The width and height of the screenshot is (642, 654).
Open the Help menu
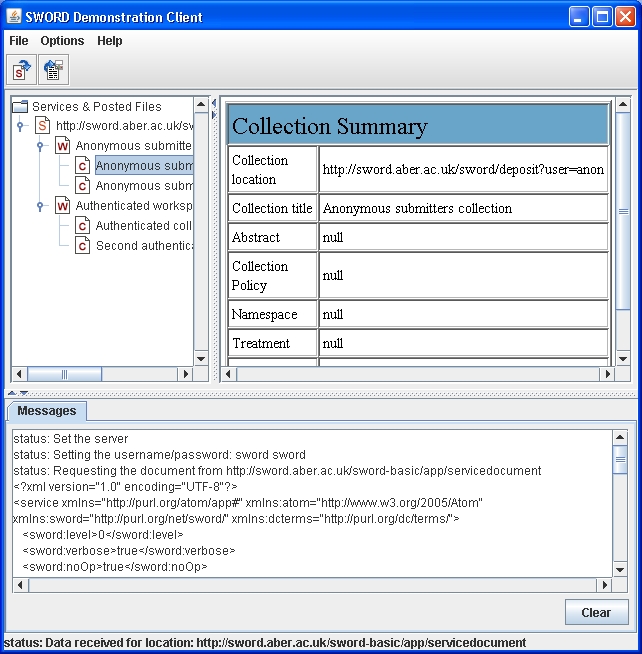point(110,41)
